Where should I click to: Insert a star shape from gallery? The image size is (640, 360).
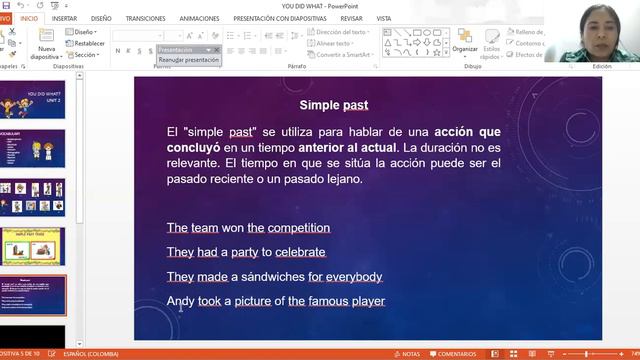click(x=436, y=52)
